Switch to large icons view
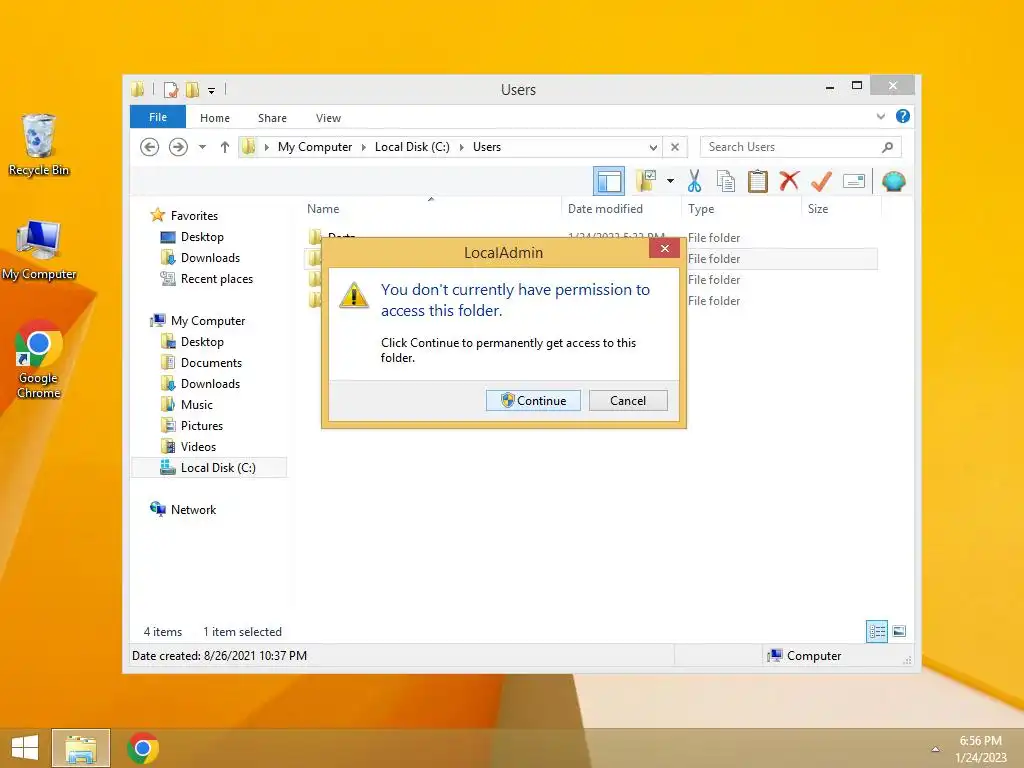The image size is (1024, 768). (x=899, y=632)
